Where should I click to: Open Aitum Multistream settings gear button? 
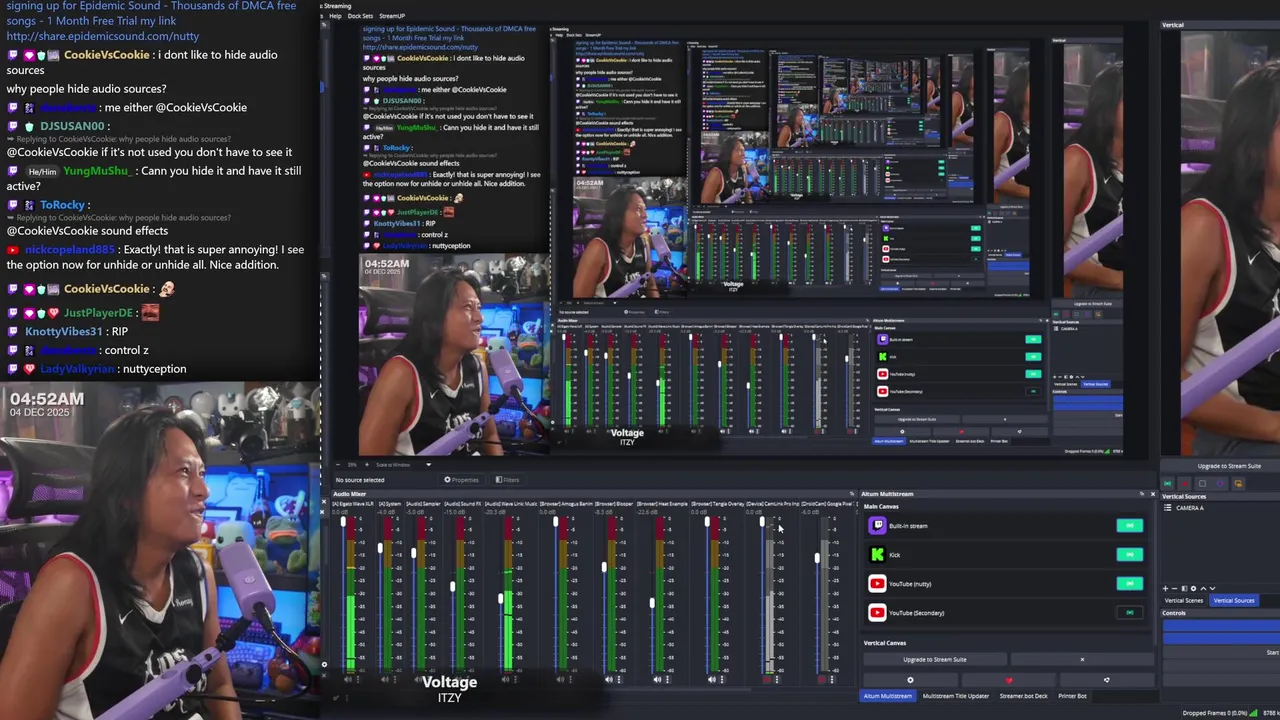(x=910, y=680)
